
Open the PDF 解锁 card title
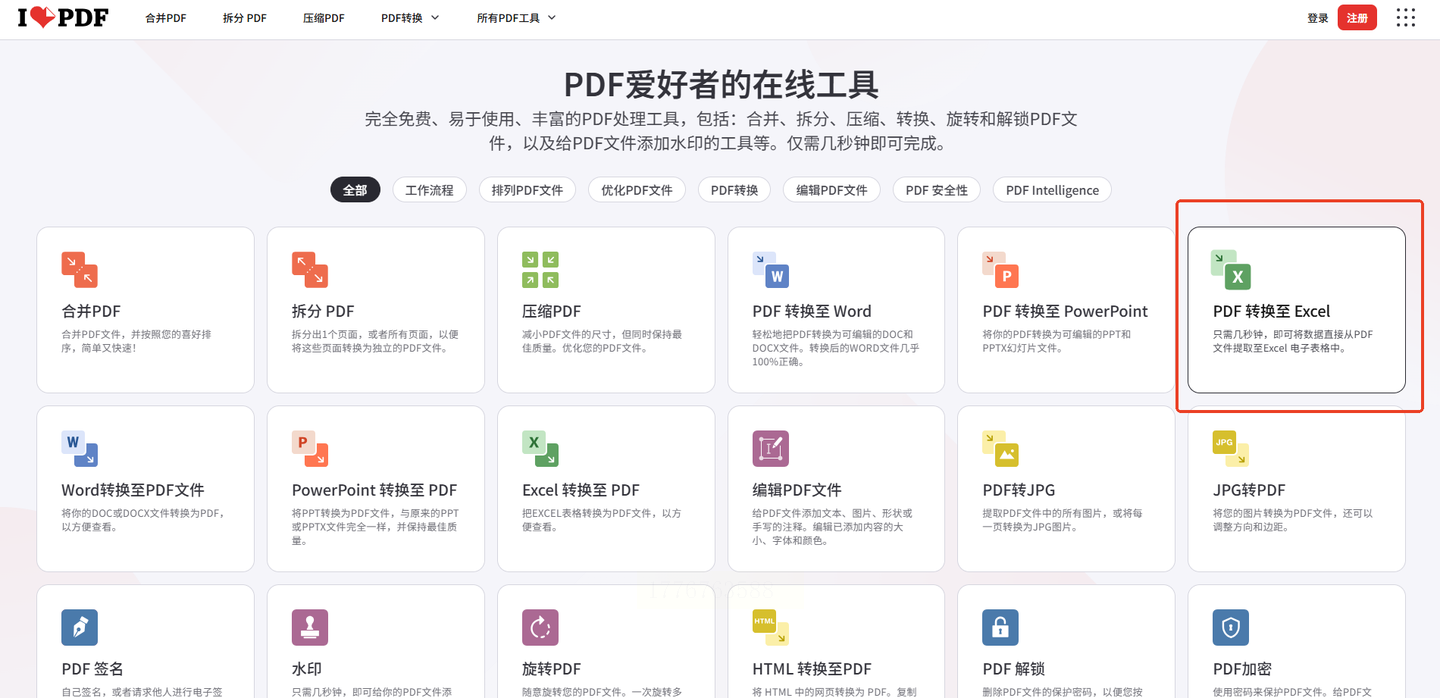1013,669
